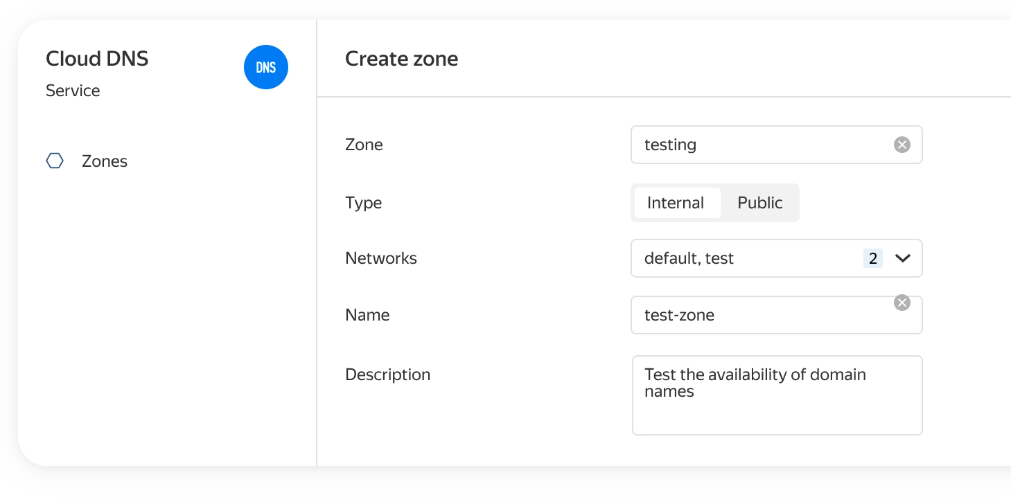Click the Name input containing test-zone
1011x499 pixels.
760,316
